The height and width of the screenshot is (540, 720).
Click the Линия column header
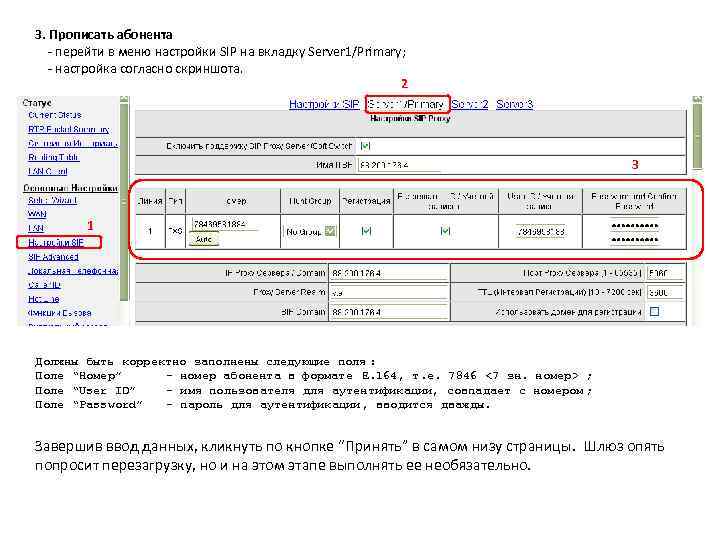(150, 201)
